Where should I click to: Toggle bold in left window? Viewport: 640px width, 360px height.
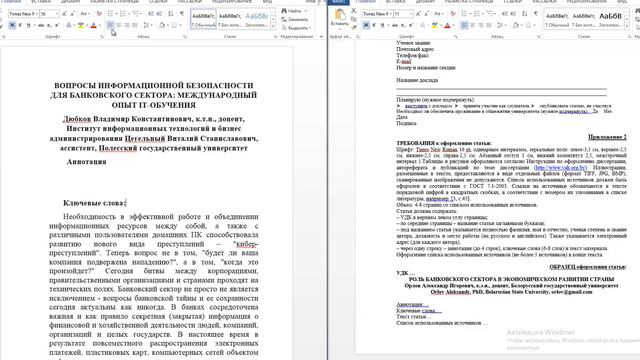click(x=12, y=25)
